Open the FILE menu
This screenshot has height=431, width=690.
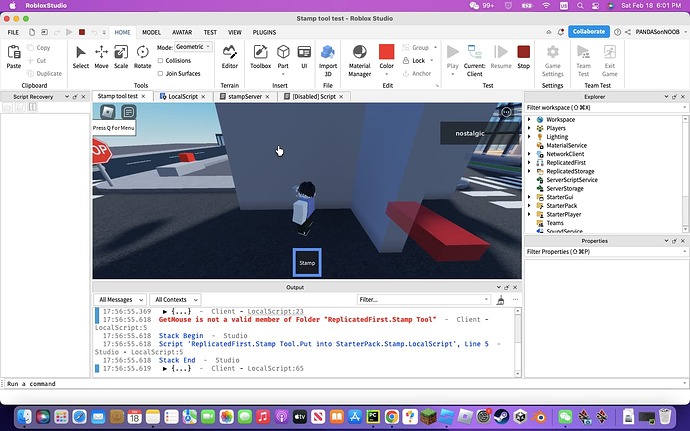(13, 32)
